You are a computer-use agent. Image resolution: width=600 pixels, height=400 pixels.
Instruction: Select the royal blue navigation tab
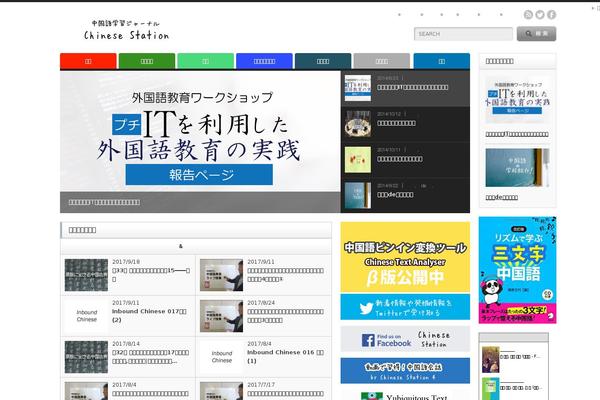(264, 61)
